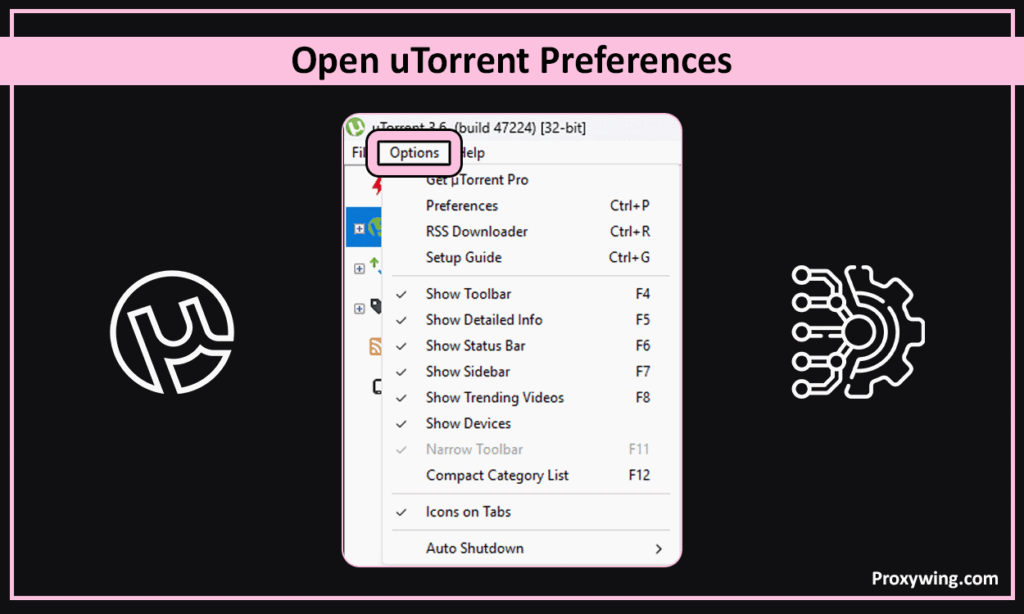The height and width of the screenshot is (614, 1024).
Task: Toggle Icons on Tabs setting
Action: tap(468, 512)
